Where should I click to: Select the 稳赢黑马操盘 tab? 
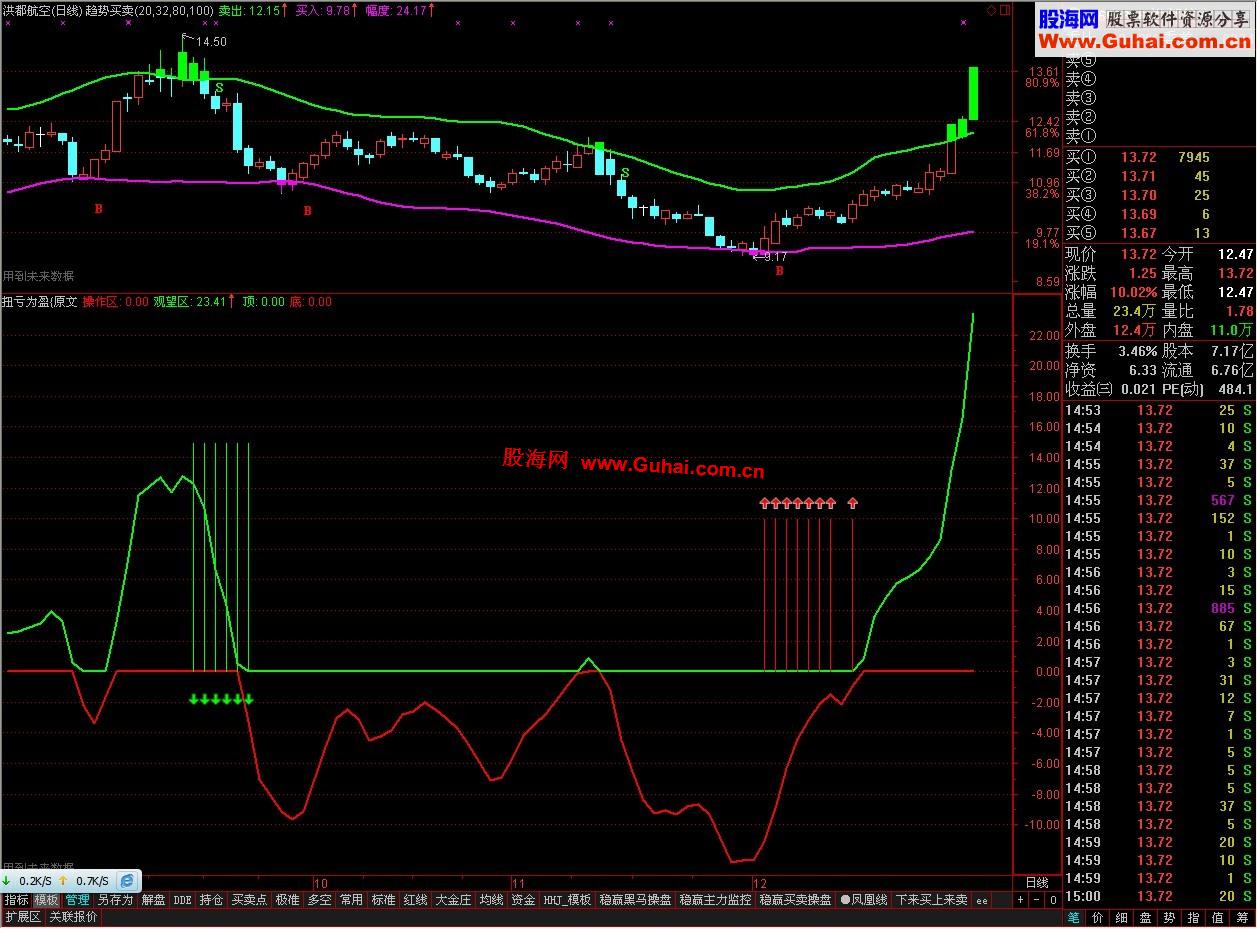point(635,900)
